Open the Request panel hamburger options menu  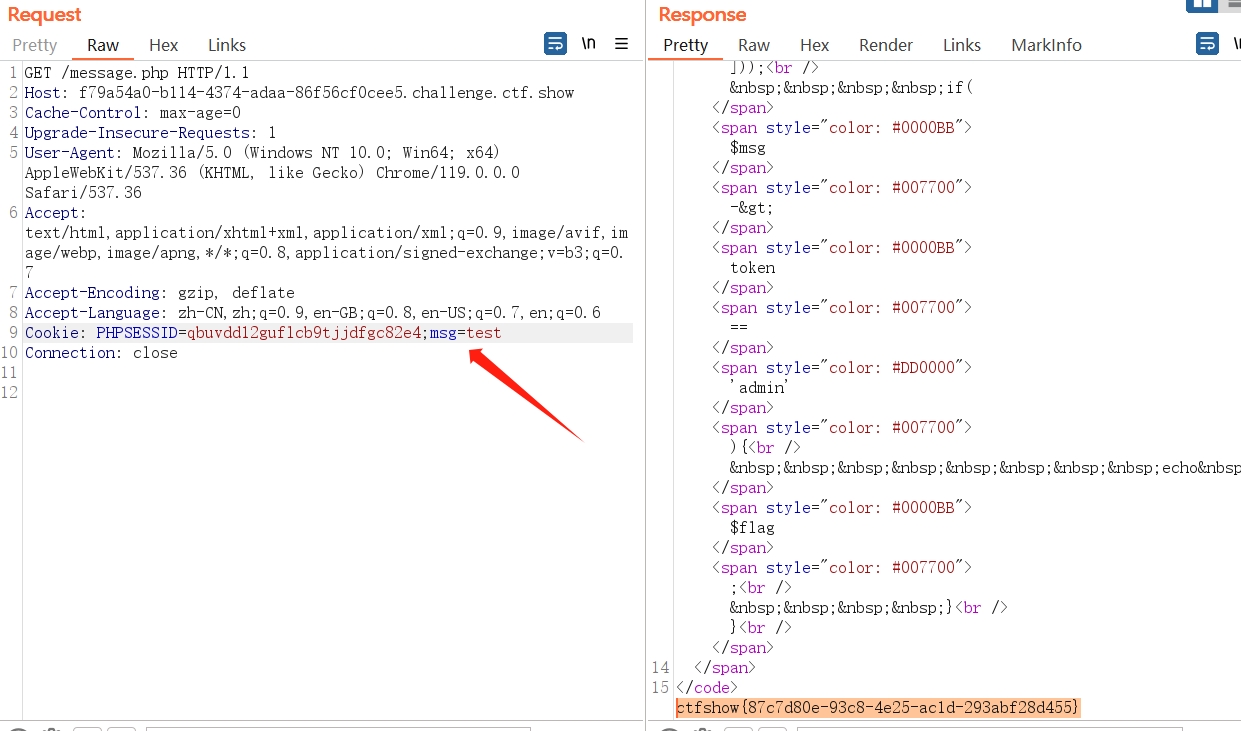pos(621,44)
